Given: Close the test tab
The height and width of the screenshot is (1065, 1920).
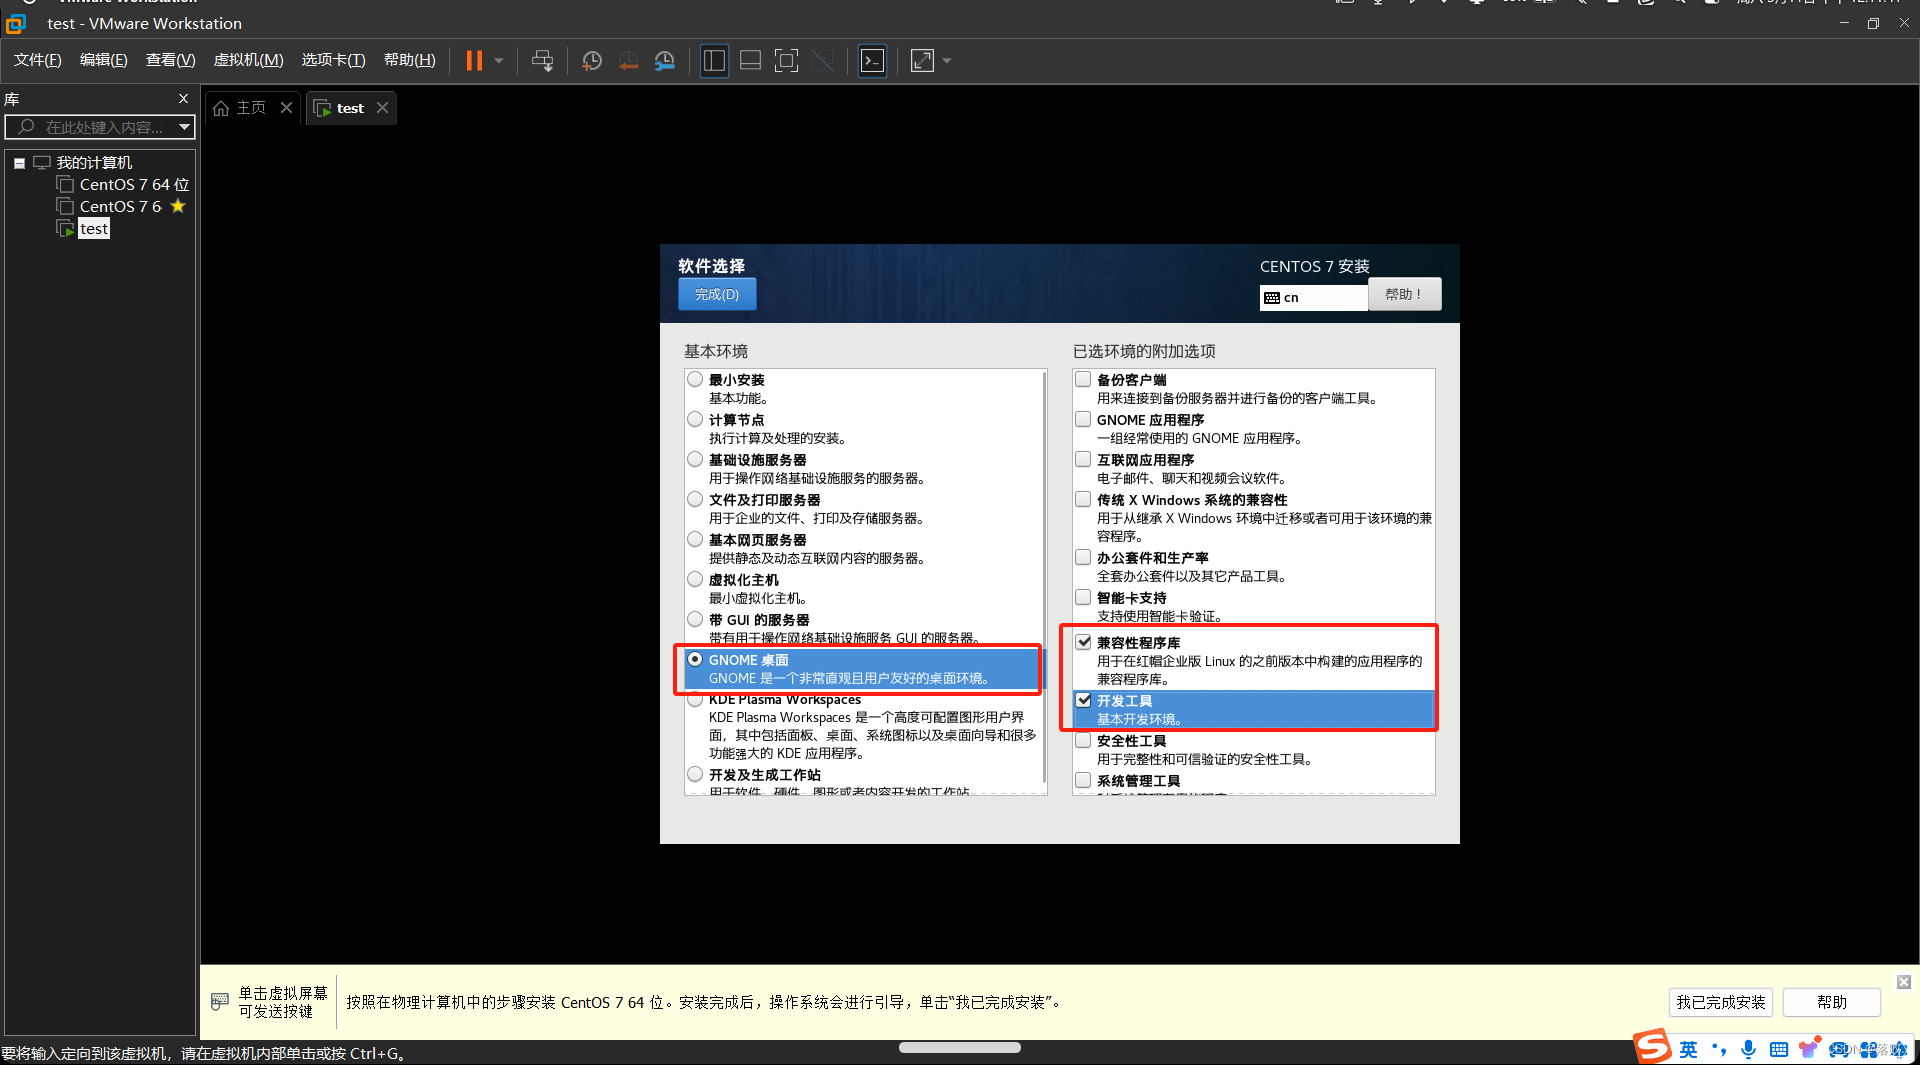Looking at the screenshot, I should (x=382, y=108).
